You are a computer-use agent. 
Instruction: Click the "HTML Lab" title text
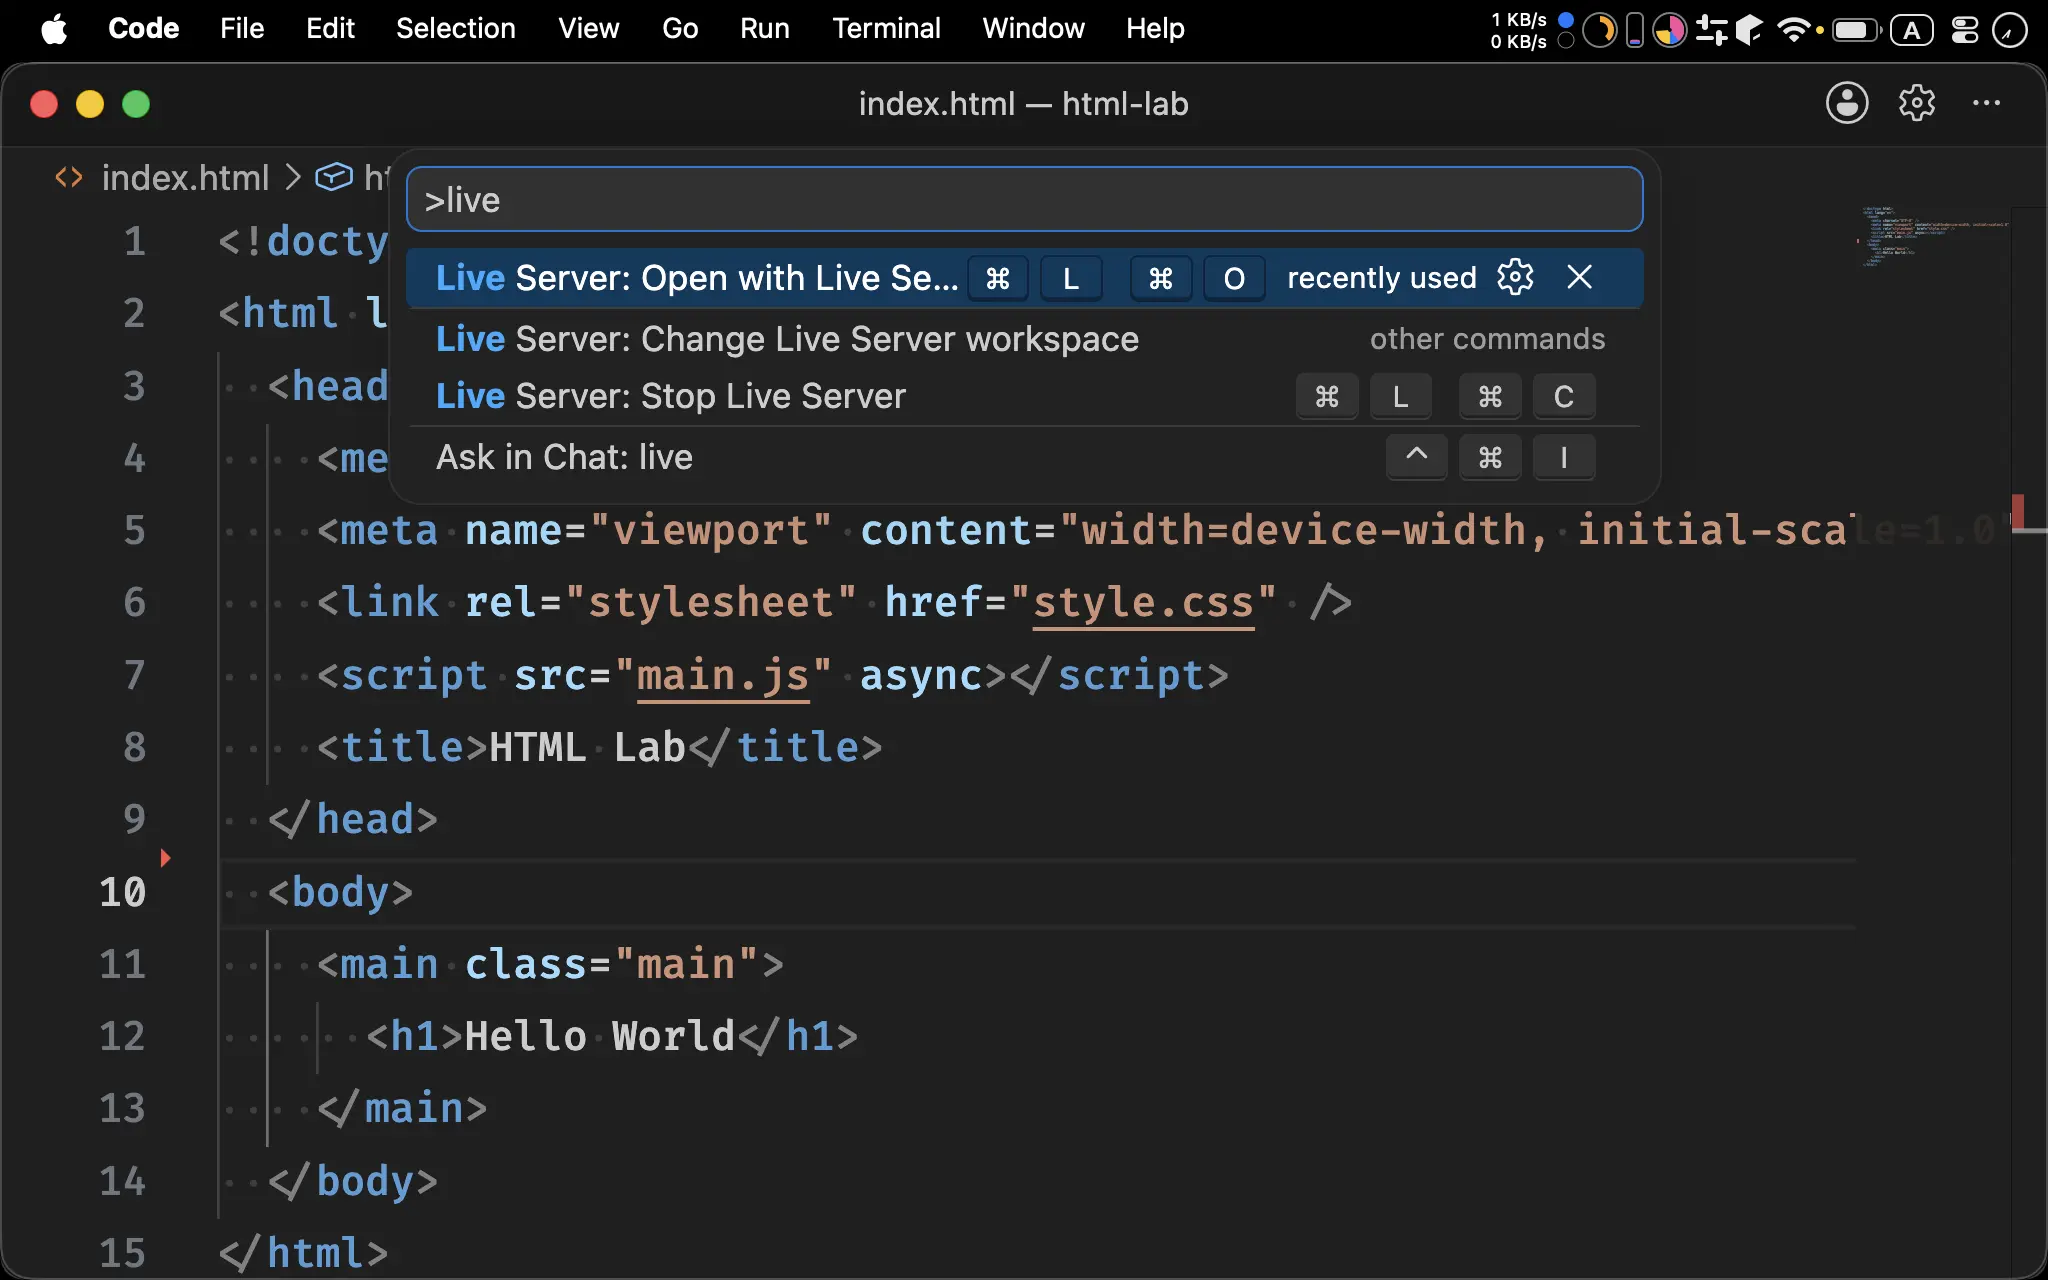(588, 748)
